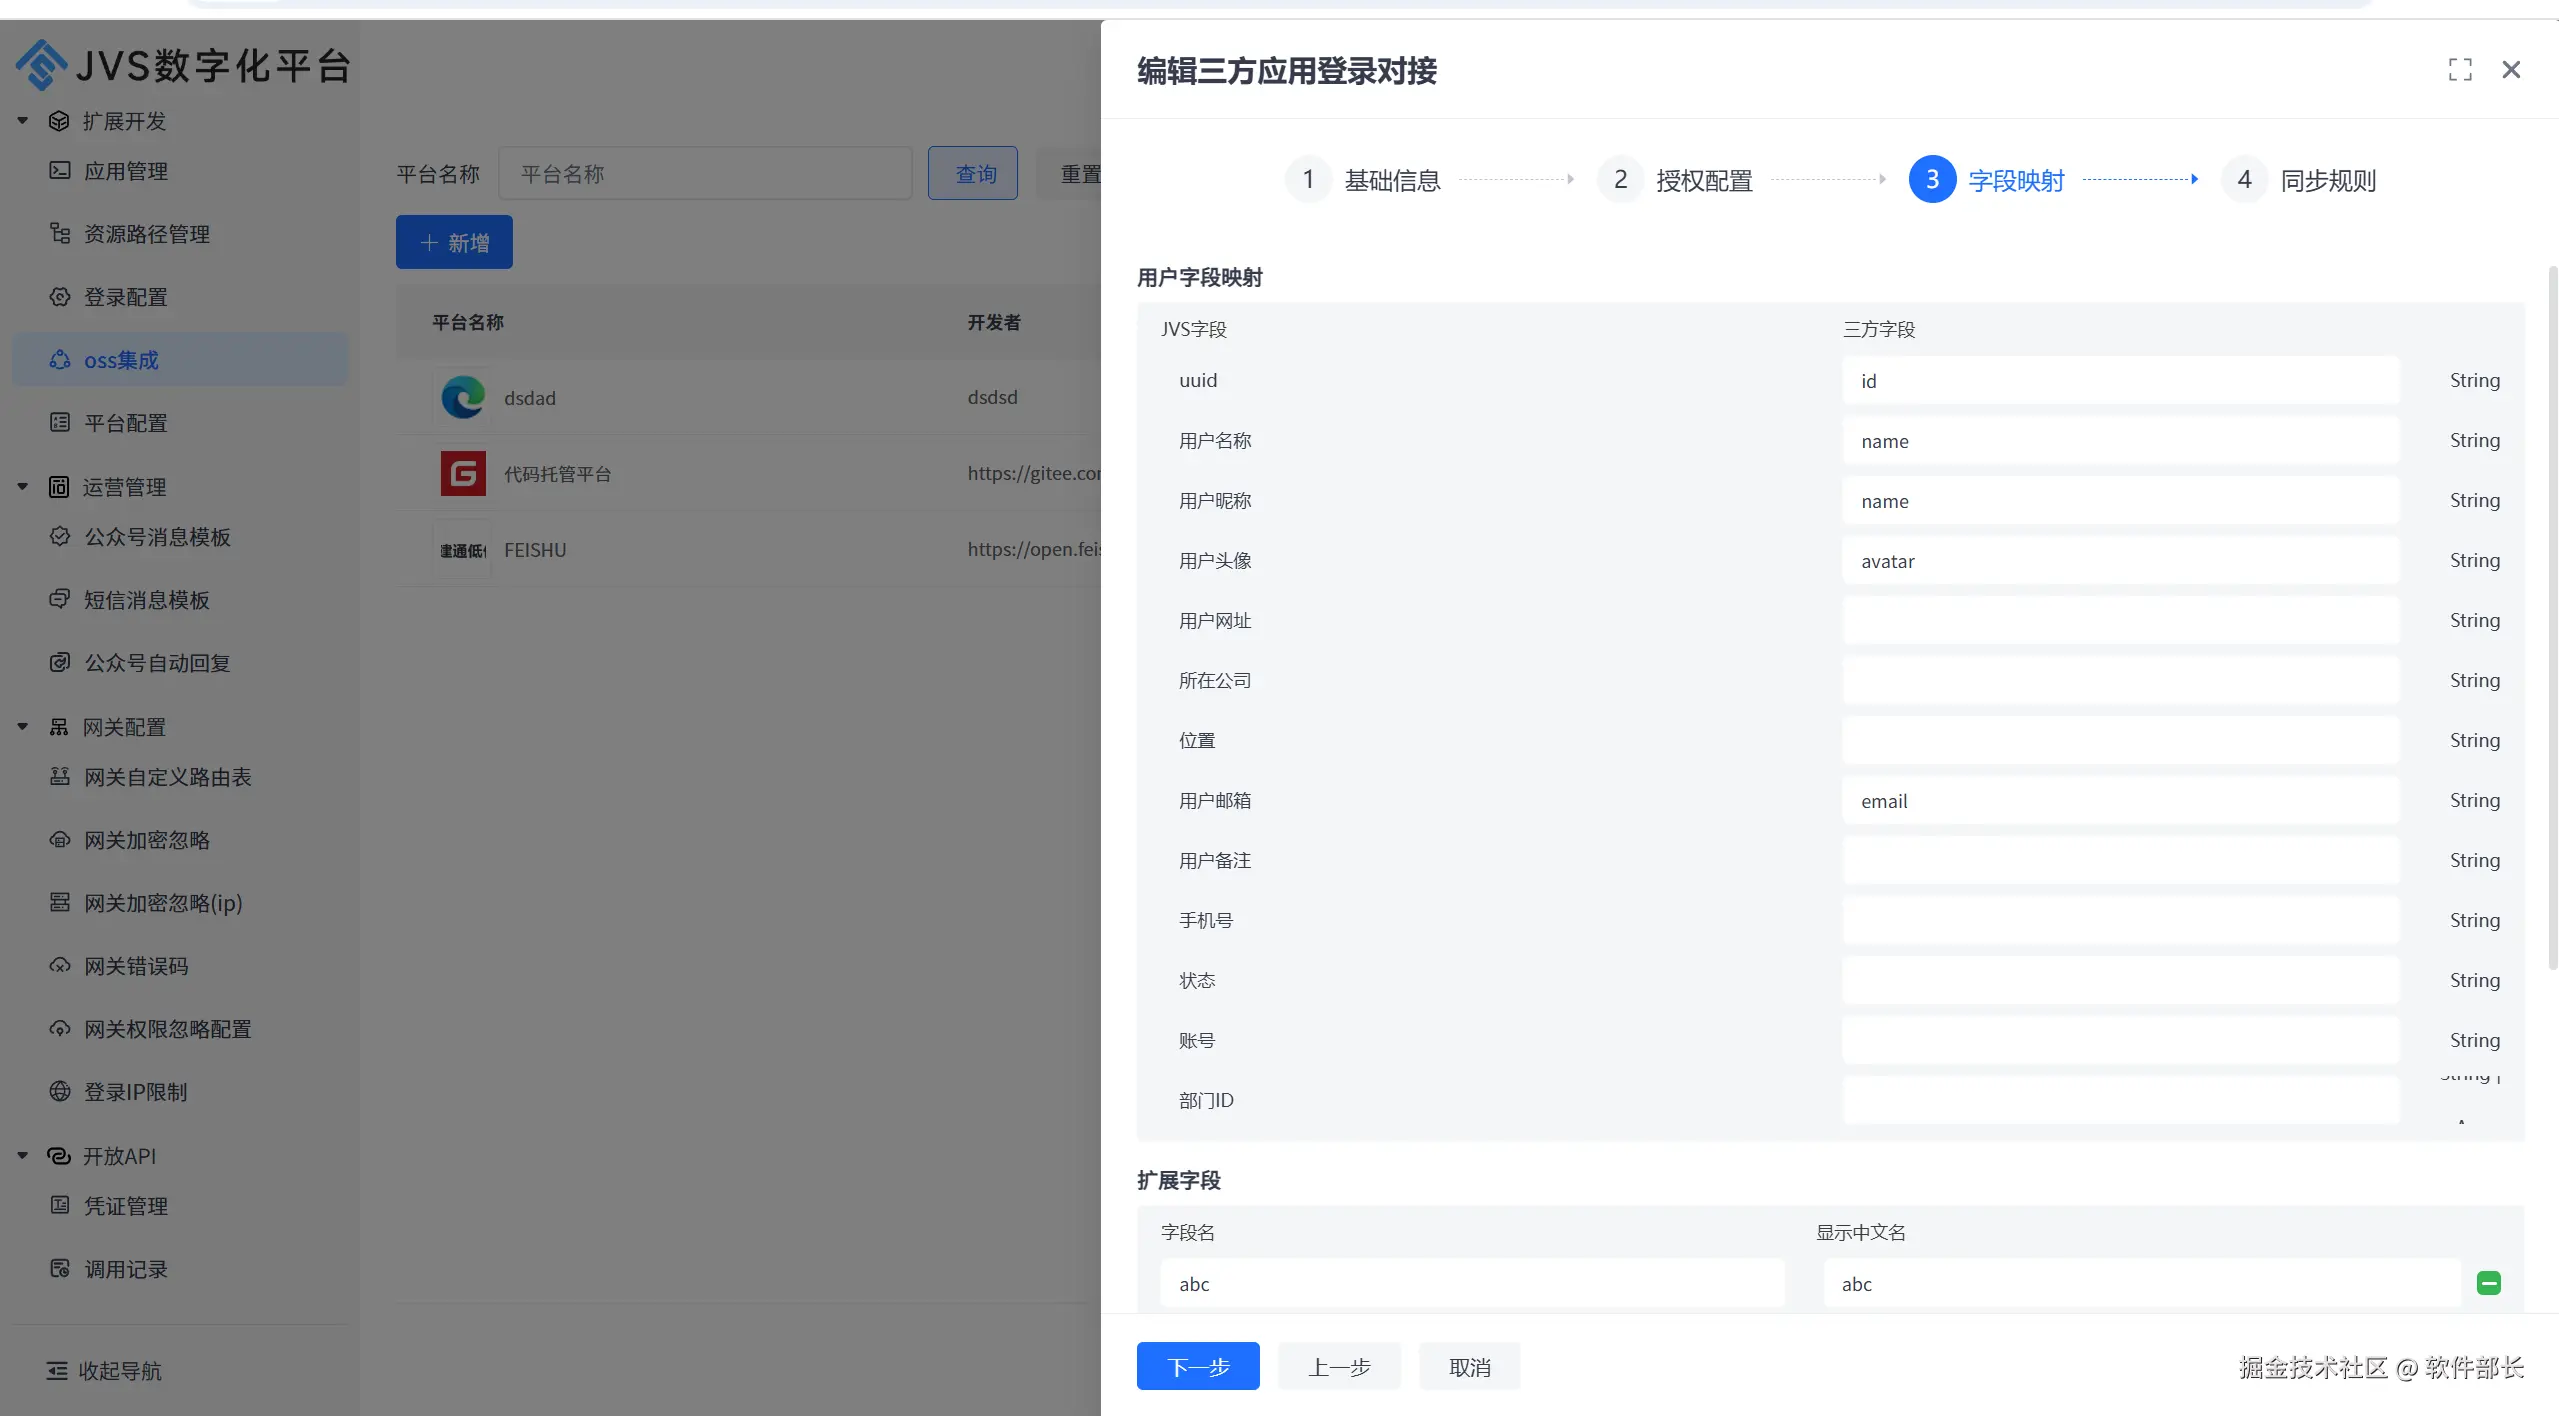Collapse the 开放API menu group
Image resolution: width=2559 pixels, height=1416 pixels.
22,1156
